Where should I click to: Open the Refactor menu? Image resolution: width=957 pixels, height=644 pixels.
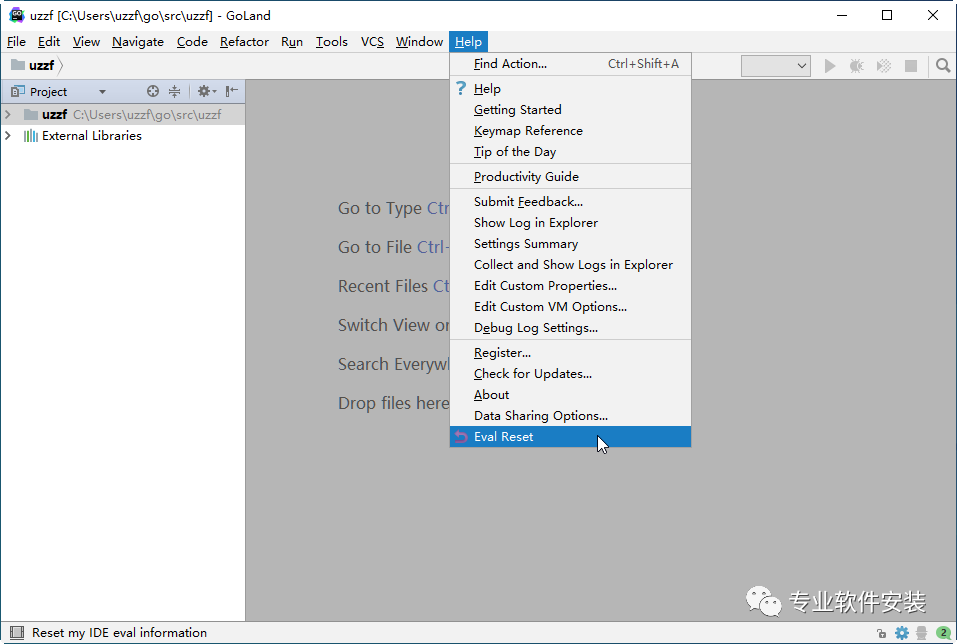pos(244,42)
